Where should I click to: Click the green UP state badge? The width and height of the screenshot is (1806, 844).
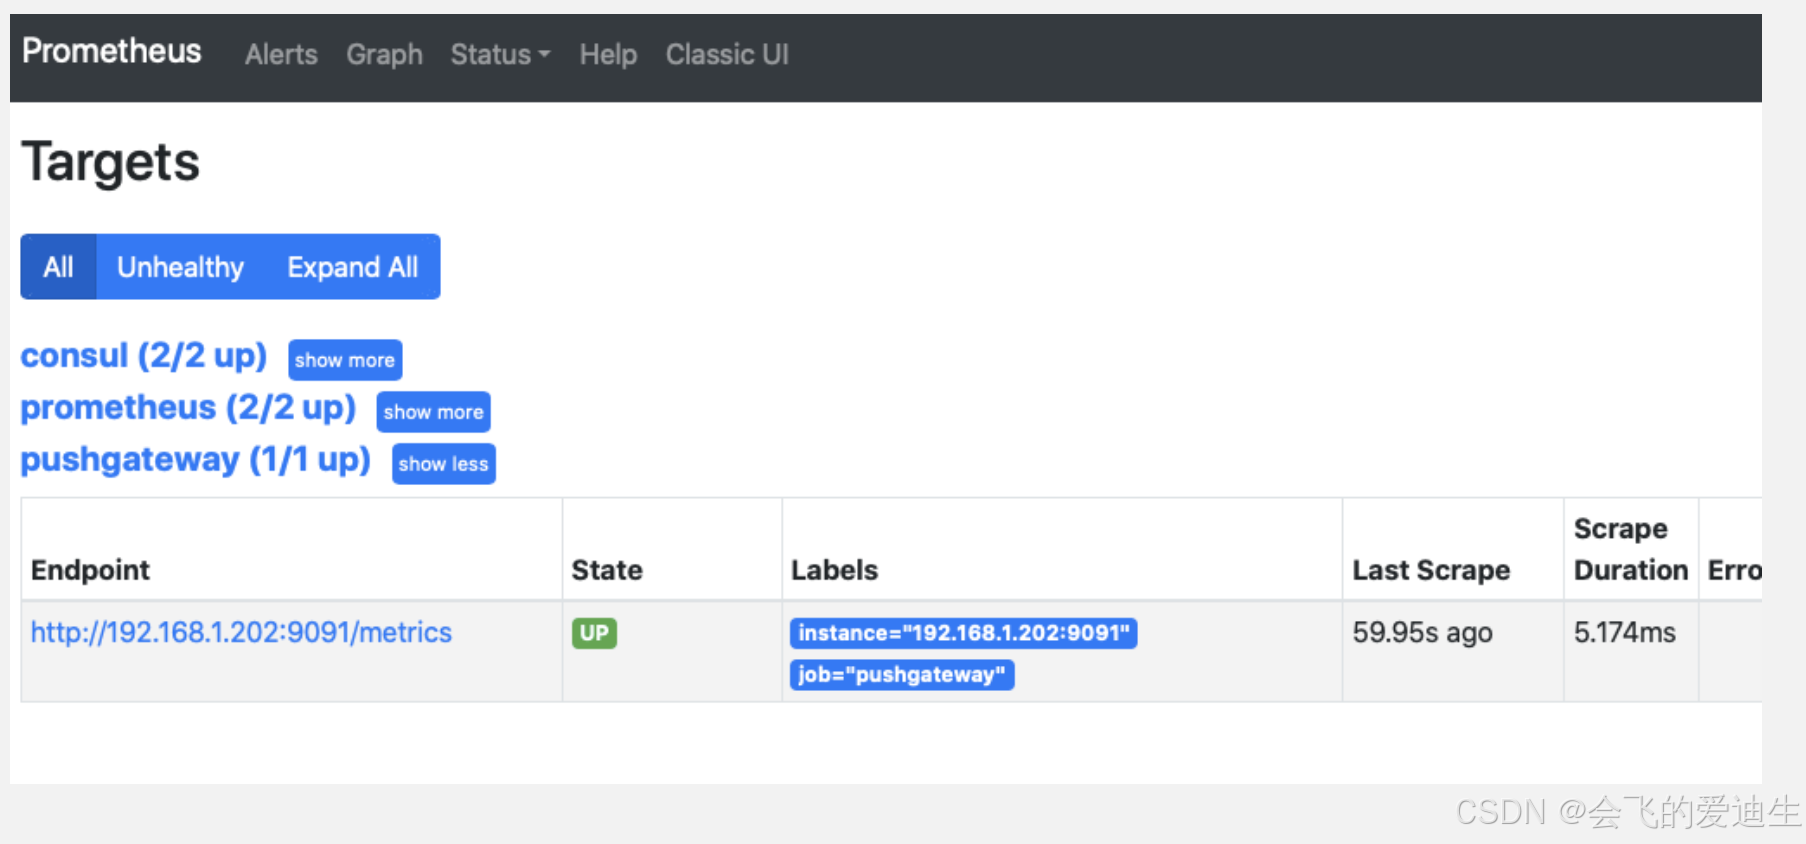pyautogui.click(x=594, y=633)
